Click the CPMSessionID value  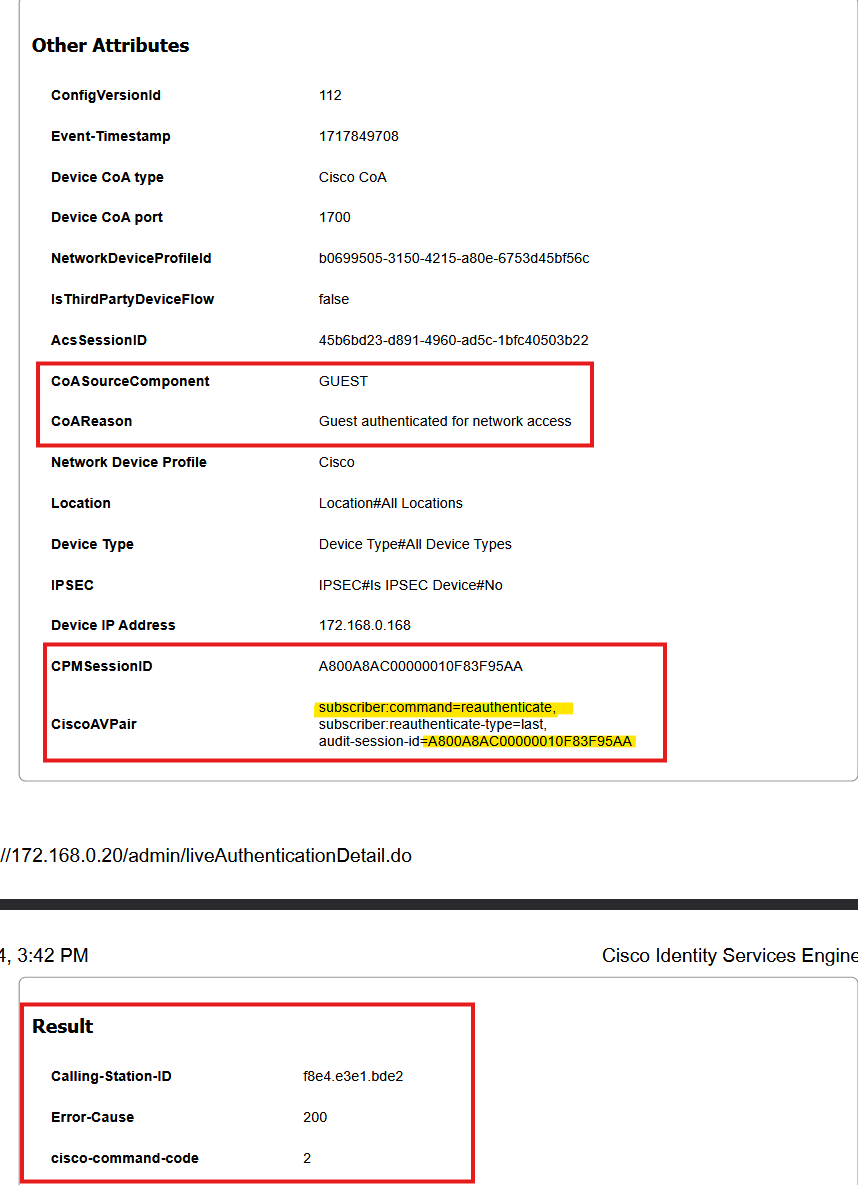420,666
